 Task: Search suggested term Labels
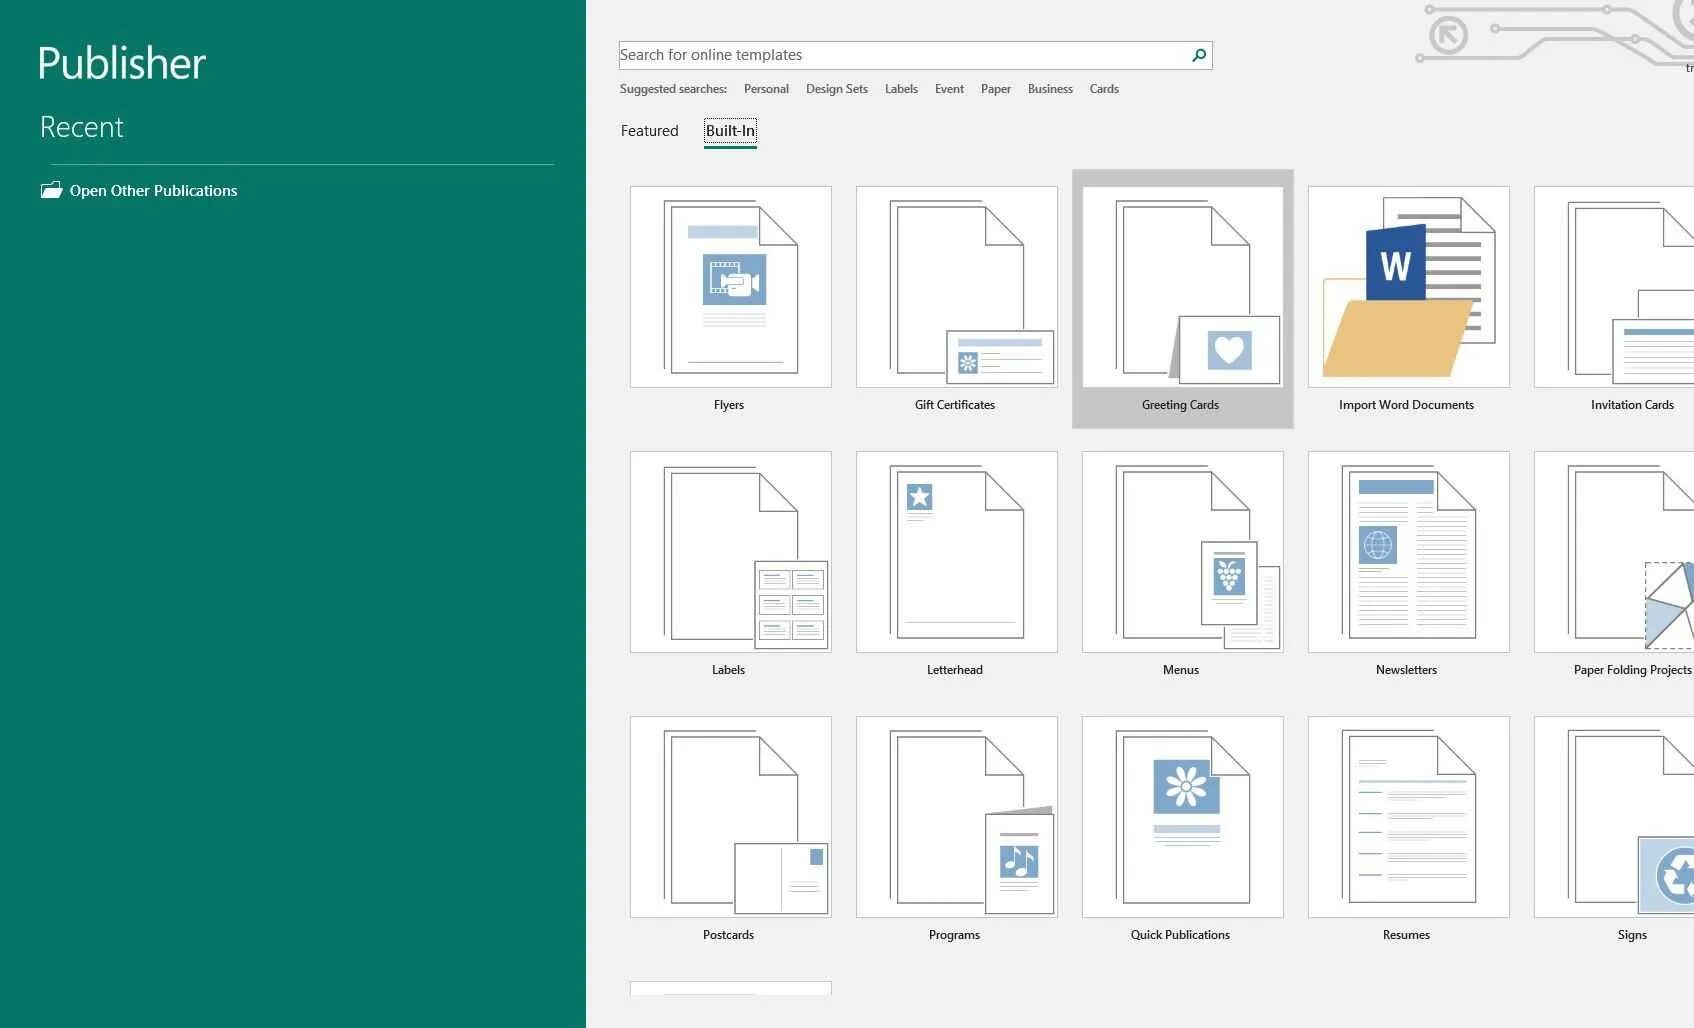(901, 89)
